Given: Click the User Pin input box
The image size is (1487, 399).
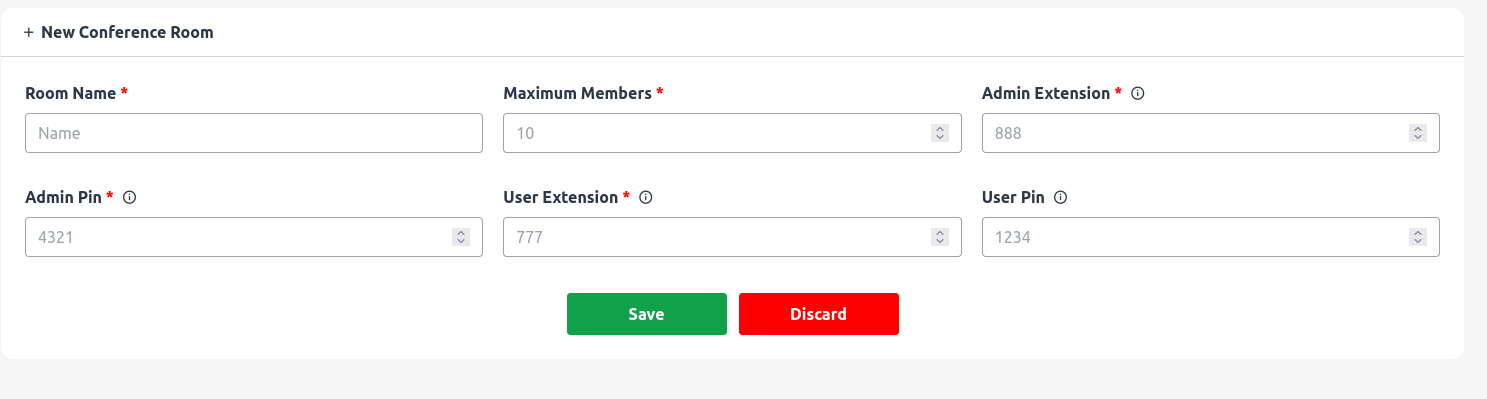Looking at the screenshot, I should click(x=1210, y=237).
